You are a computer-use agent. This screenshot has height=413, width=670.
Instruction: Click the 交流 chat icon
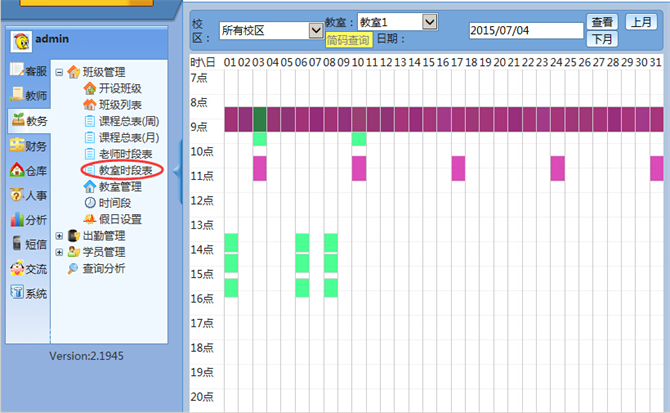(x=17, y=268)
